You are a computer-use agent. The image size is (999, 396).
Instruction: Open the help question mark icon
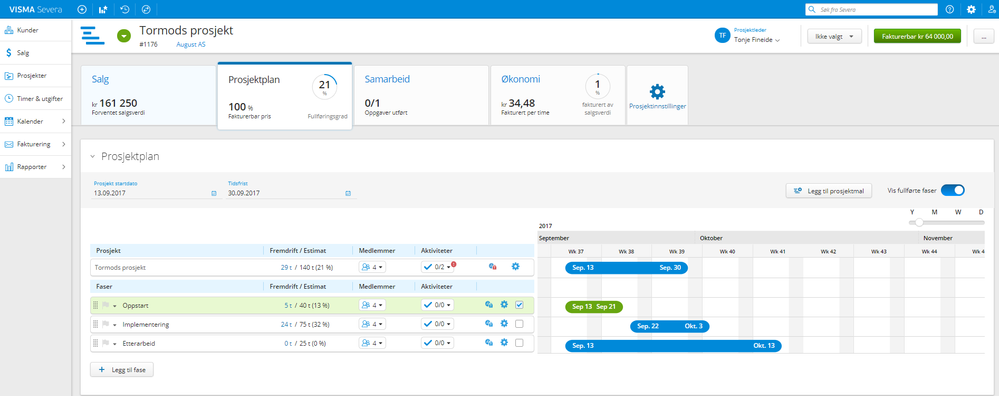click(x=949, y=10)
